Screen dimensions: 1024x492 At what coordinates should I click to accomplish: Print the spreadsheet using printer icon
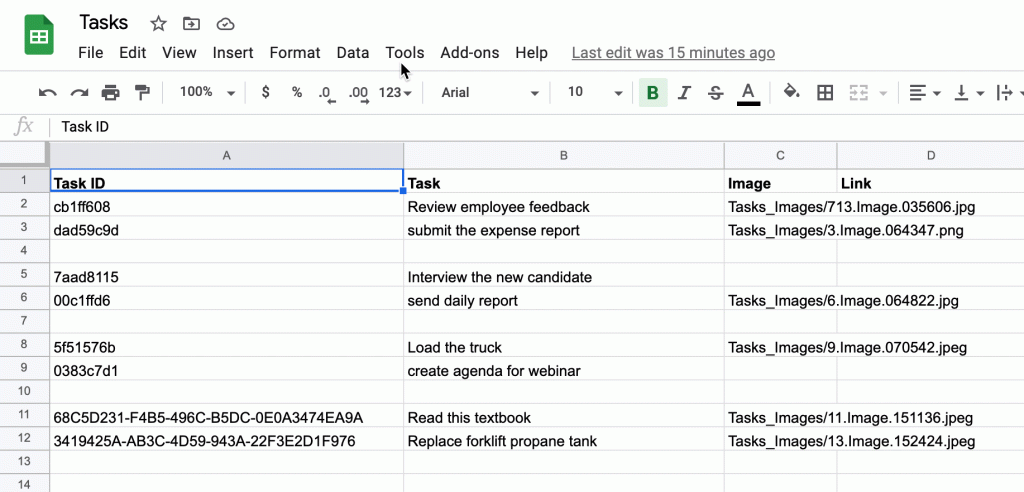tap(110, 93)
